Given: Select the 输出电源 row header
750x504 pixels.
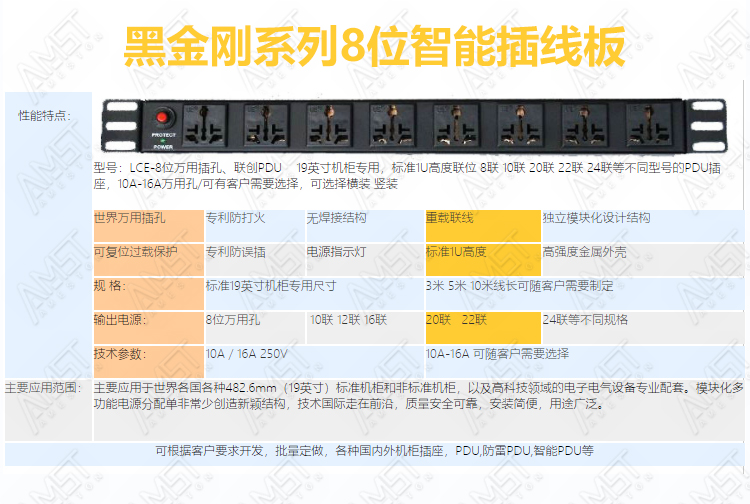Looking at the screenshot, I should point(149,328).
